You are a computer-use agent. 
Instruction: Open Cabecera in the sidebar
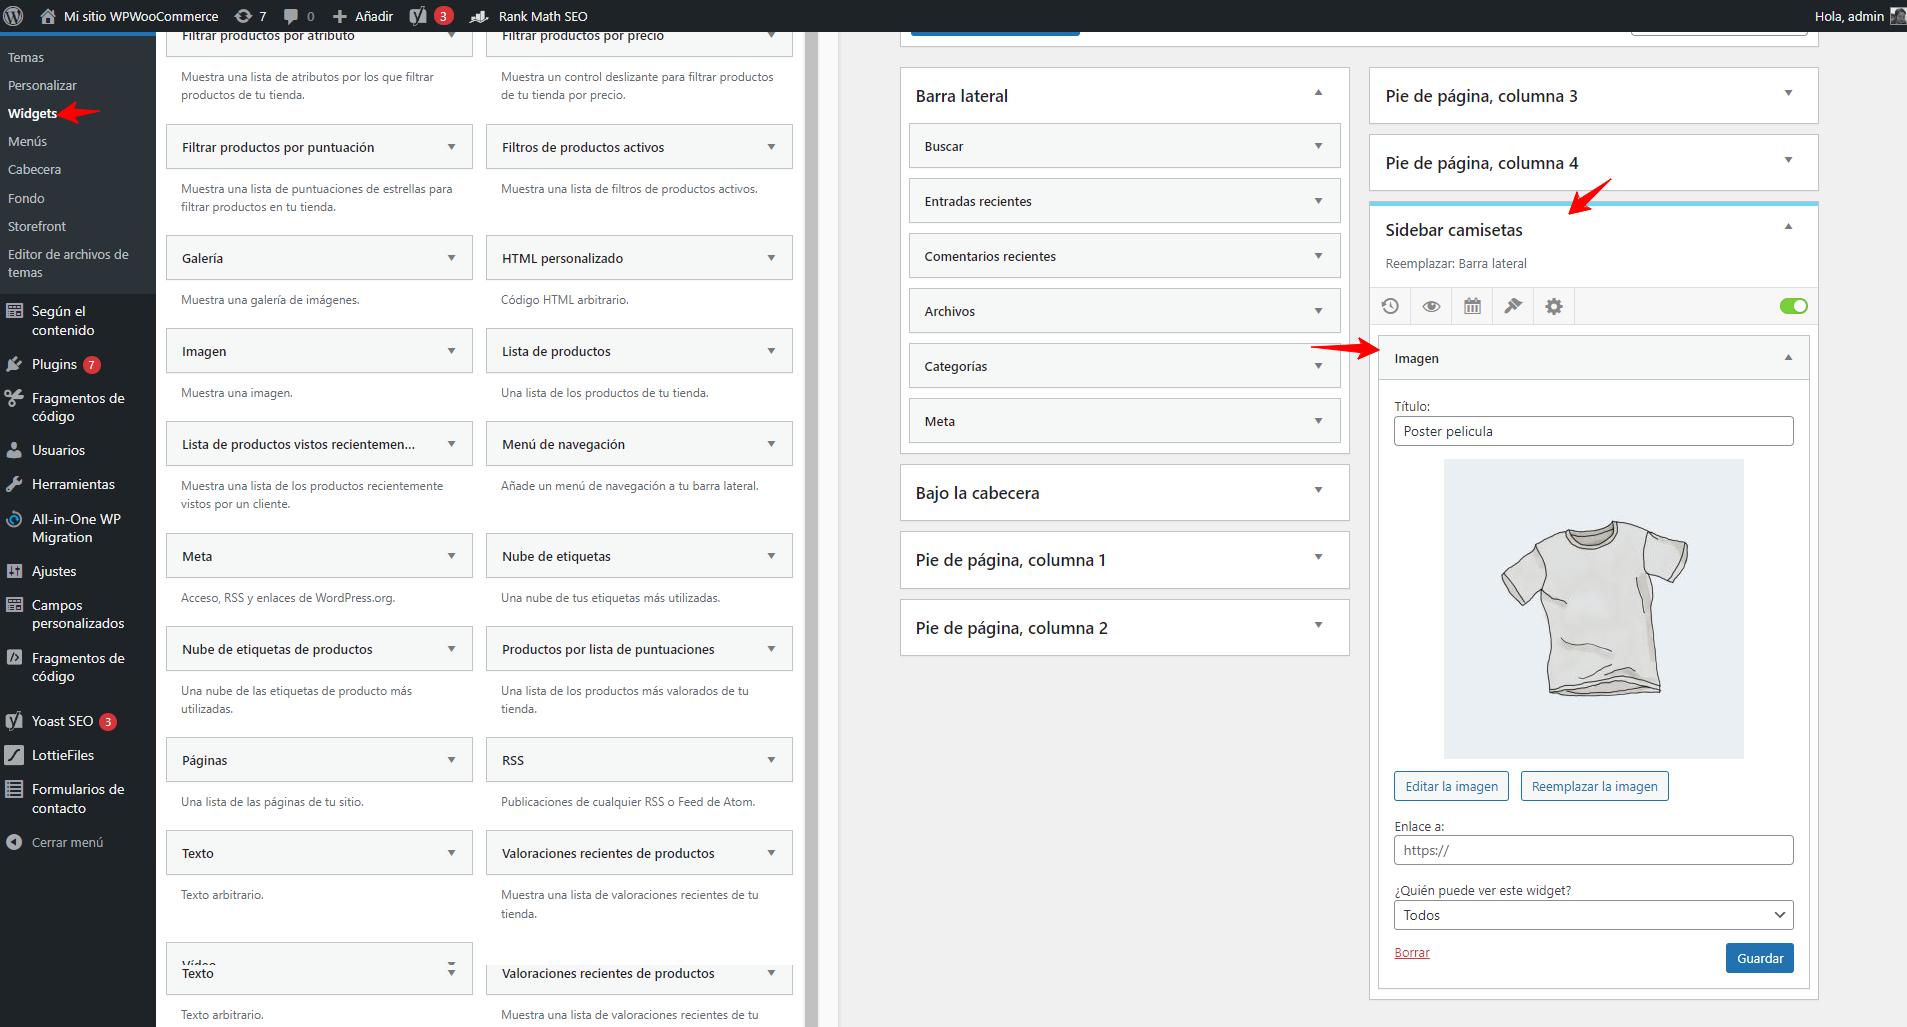pos(35,169)
